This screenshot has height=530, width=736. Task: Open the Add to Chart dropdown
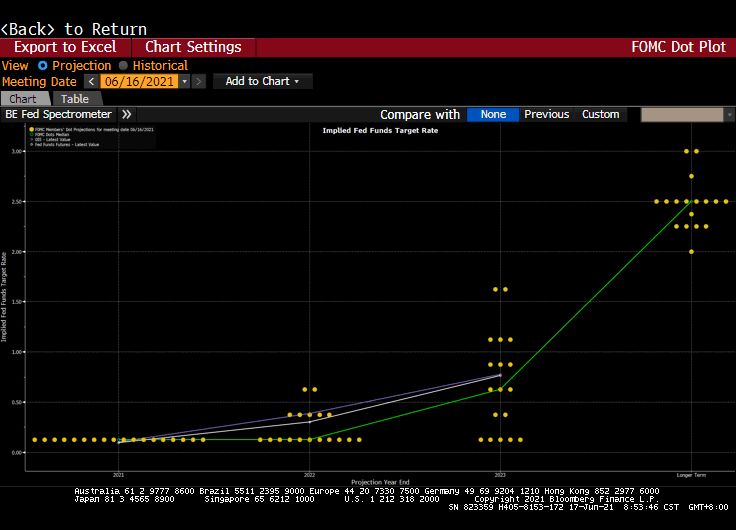coord(262,81)
